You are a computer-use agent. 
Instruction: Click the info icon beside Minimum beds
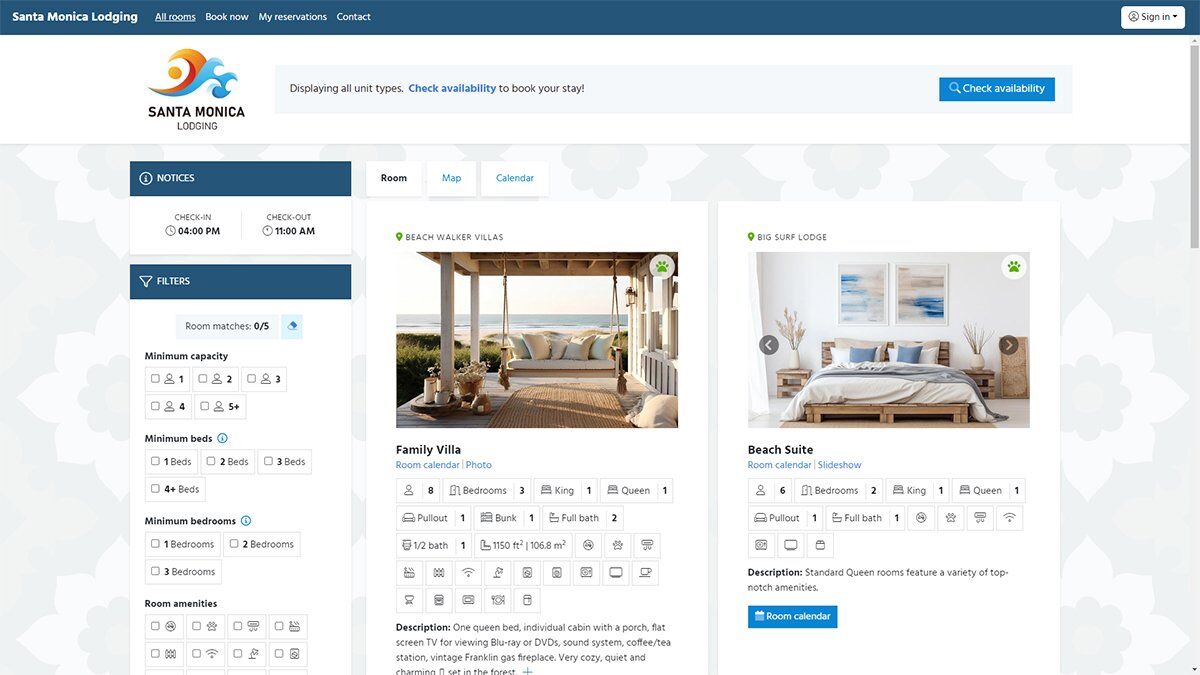[222, 438]
